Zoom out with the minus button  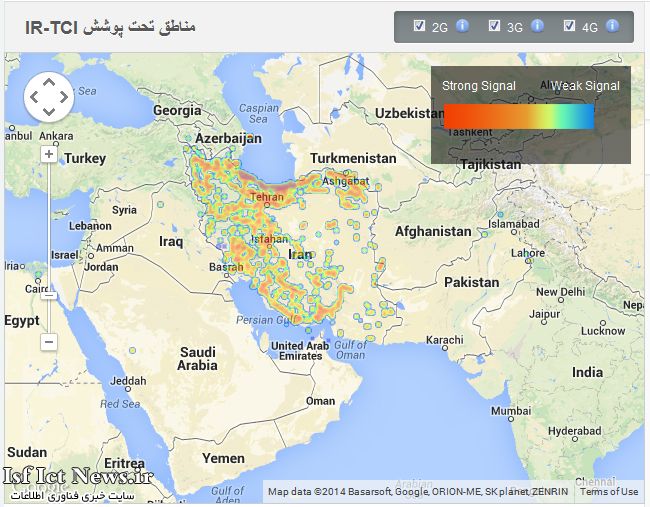[49, 342]
